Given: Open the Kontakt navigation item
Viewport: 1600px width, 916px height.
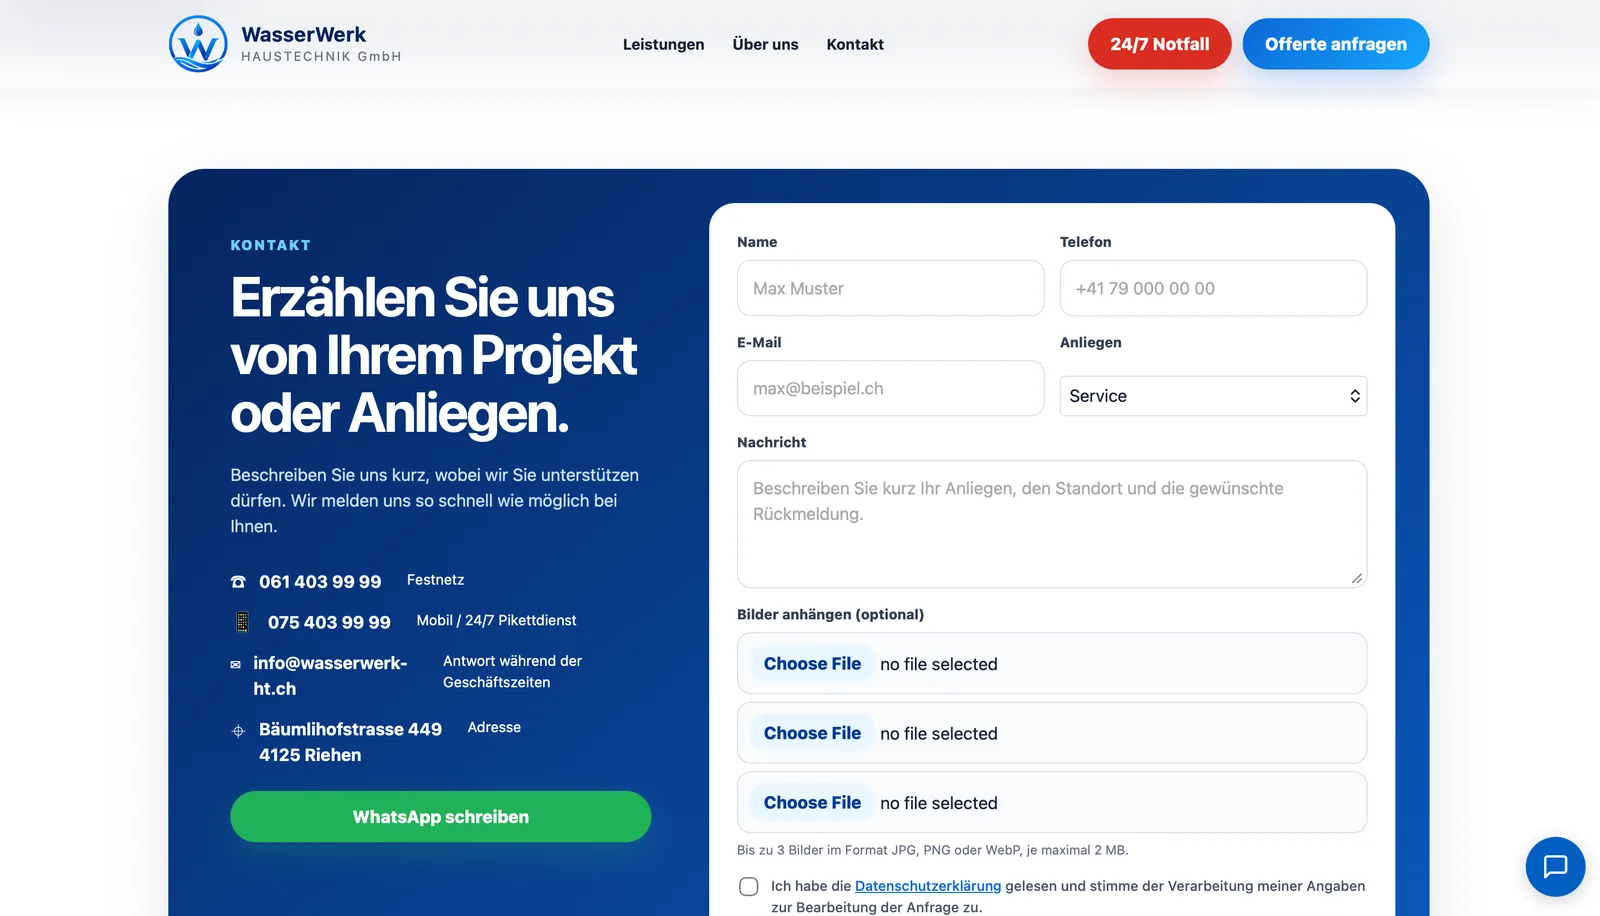Looking at the screenshot, I should (x=855, y=44).
